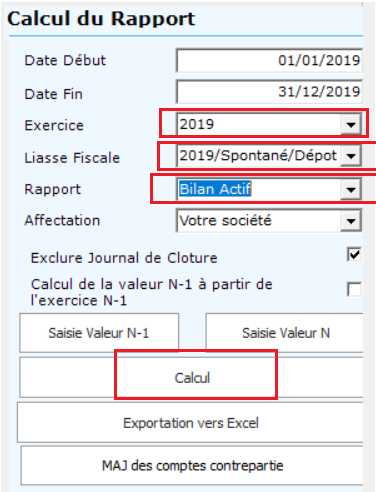The width and height of the screenshot is (376, 492).
Task: Open the Affectation dropdown arrow
Action: click(x=351, y=221)
